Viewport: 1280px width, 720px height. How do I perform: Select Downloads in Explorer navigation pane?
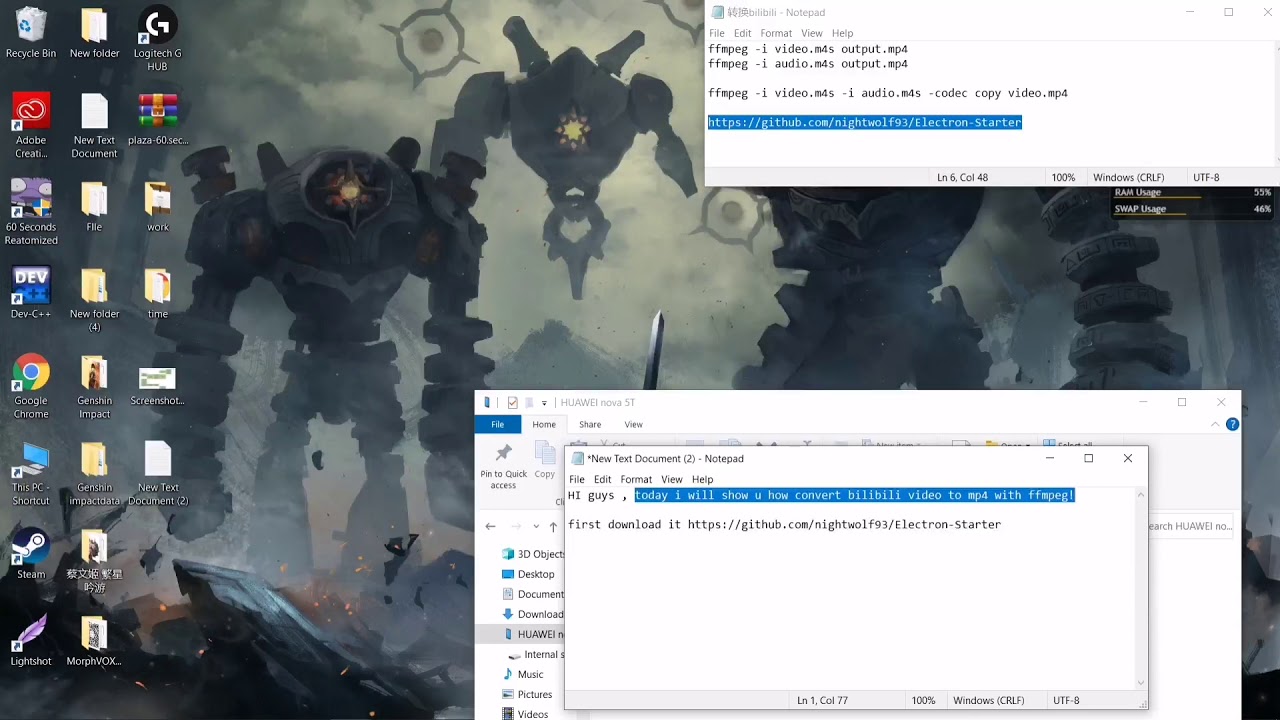(532, 614)
